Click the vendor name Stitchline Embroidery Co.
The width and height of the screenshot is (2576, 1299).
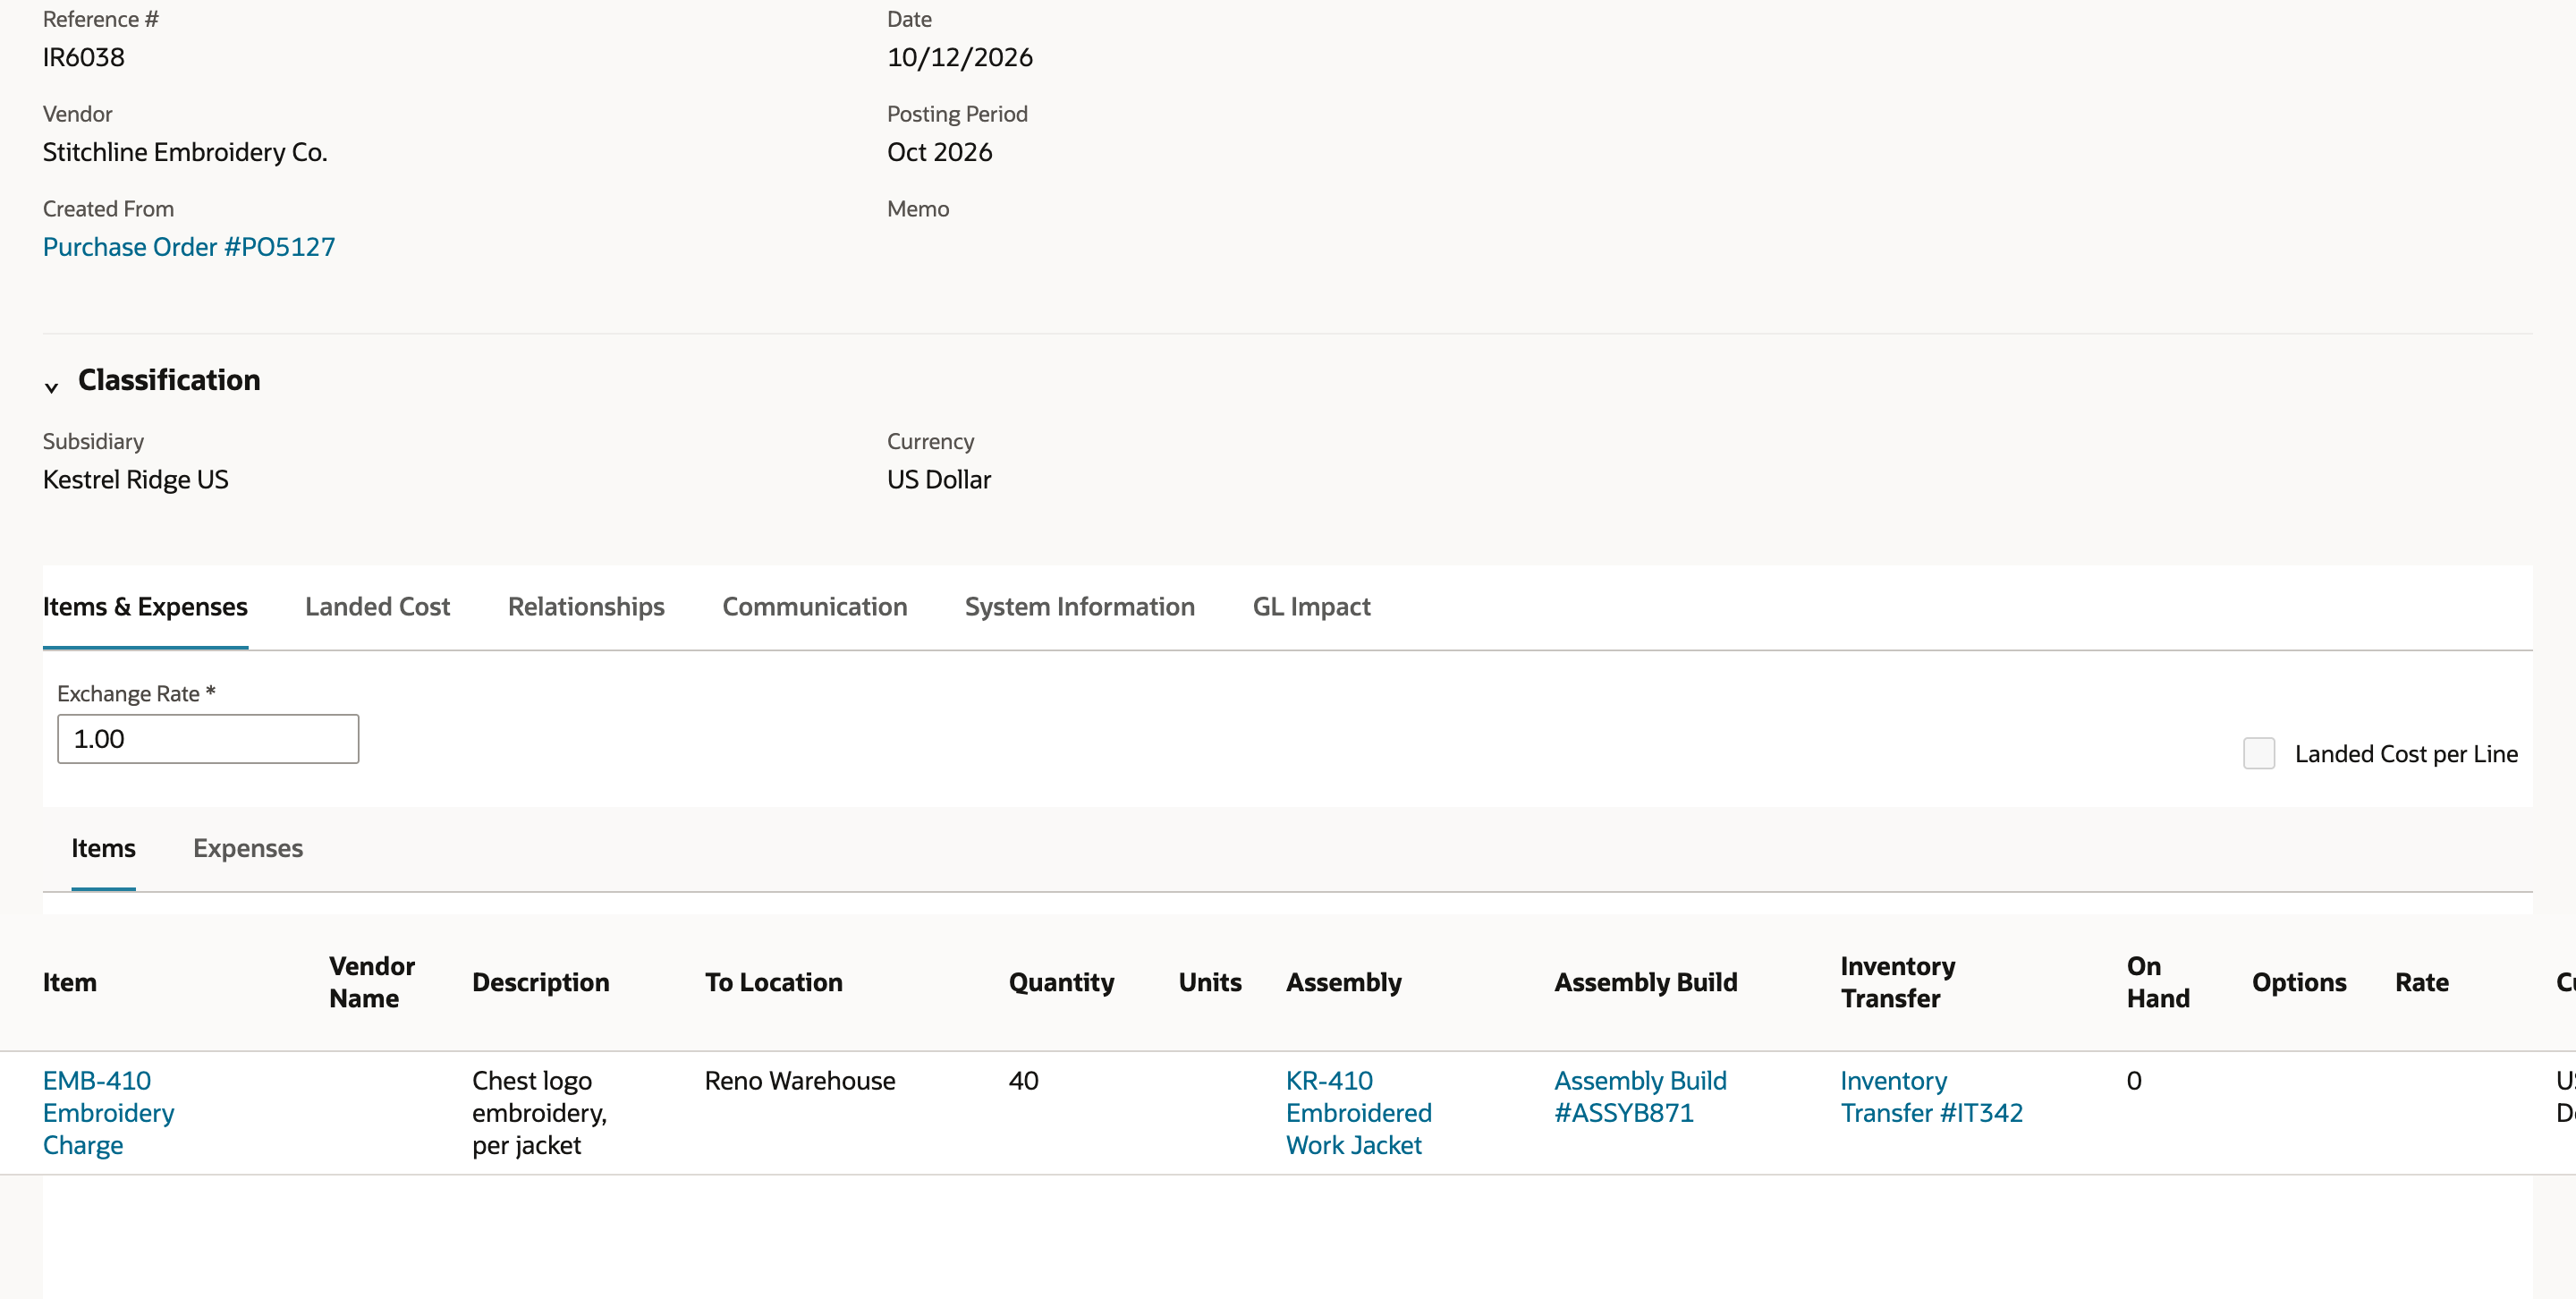tap(185, 152)
